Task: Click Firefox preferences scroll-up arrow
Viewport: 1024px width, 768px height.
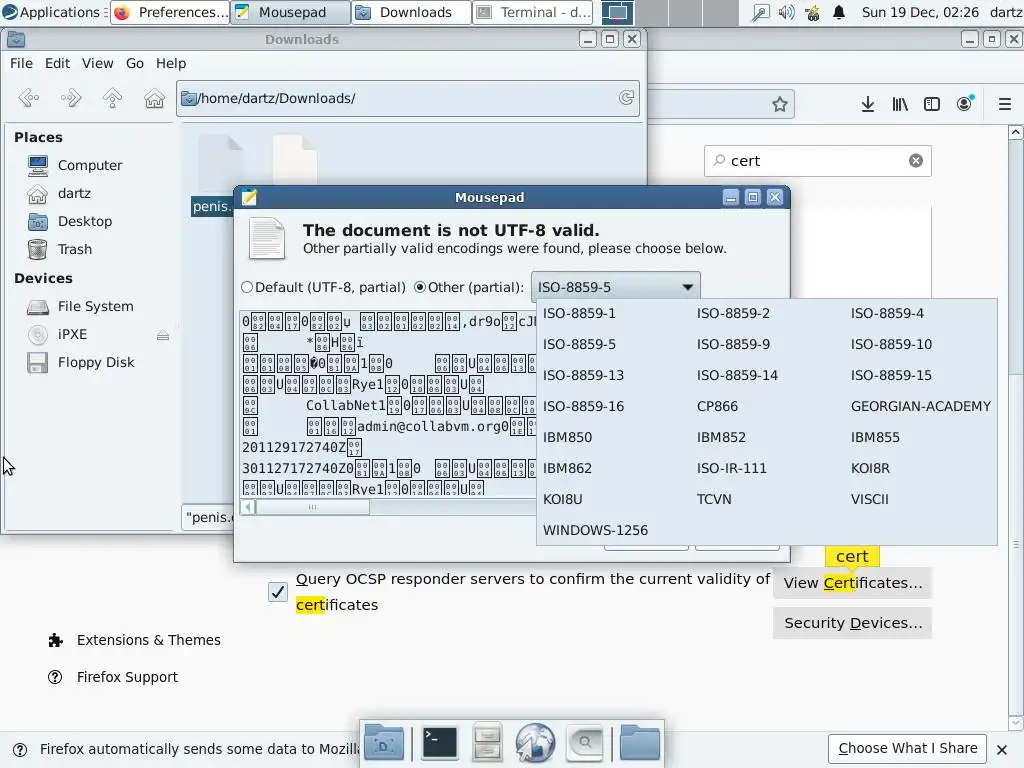Action: click(1016, 133)
